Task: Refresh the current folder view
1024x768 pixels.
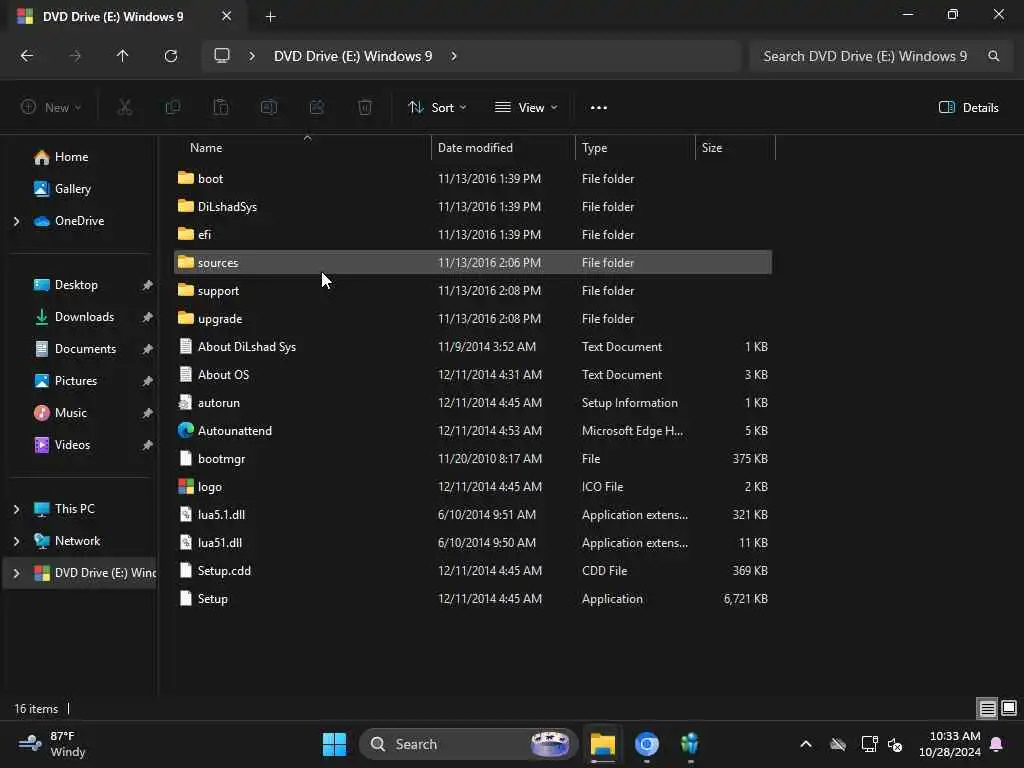Action: (170, 56)
